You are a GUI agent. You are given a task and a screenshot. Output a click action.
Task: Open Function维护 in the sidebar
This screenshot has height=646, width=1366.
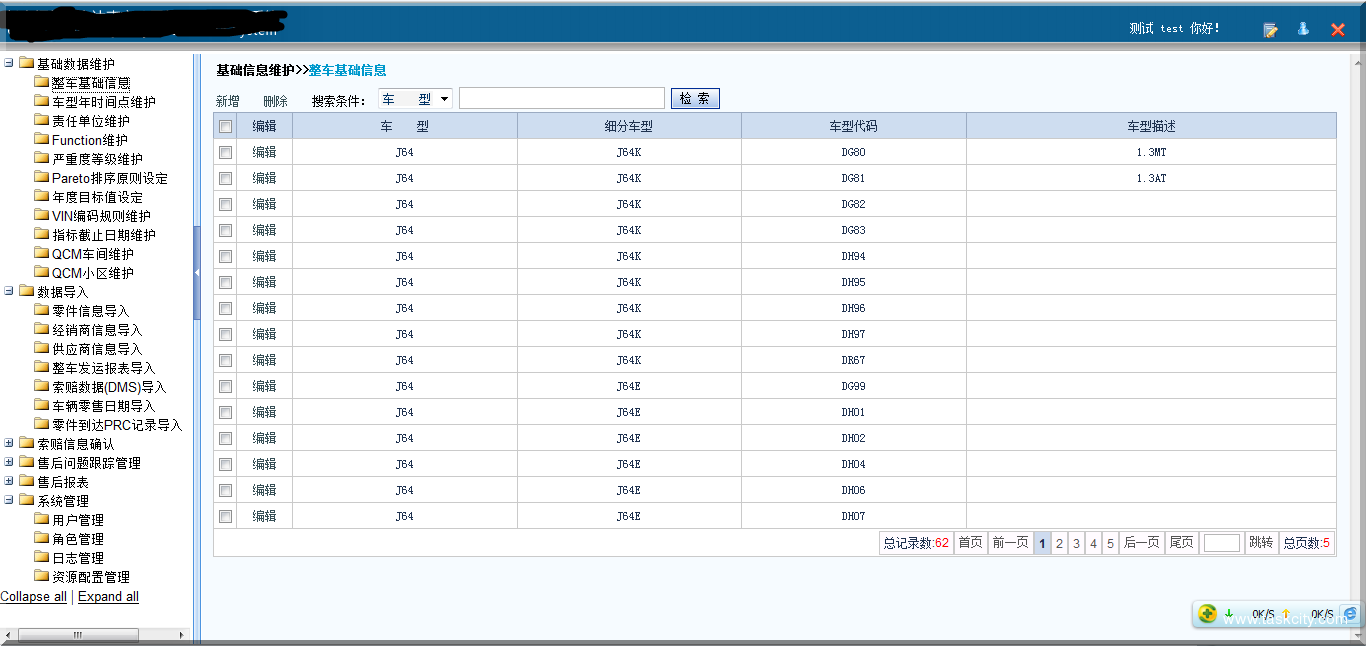pyautogui.click(x=89, y=140)
